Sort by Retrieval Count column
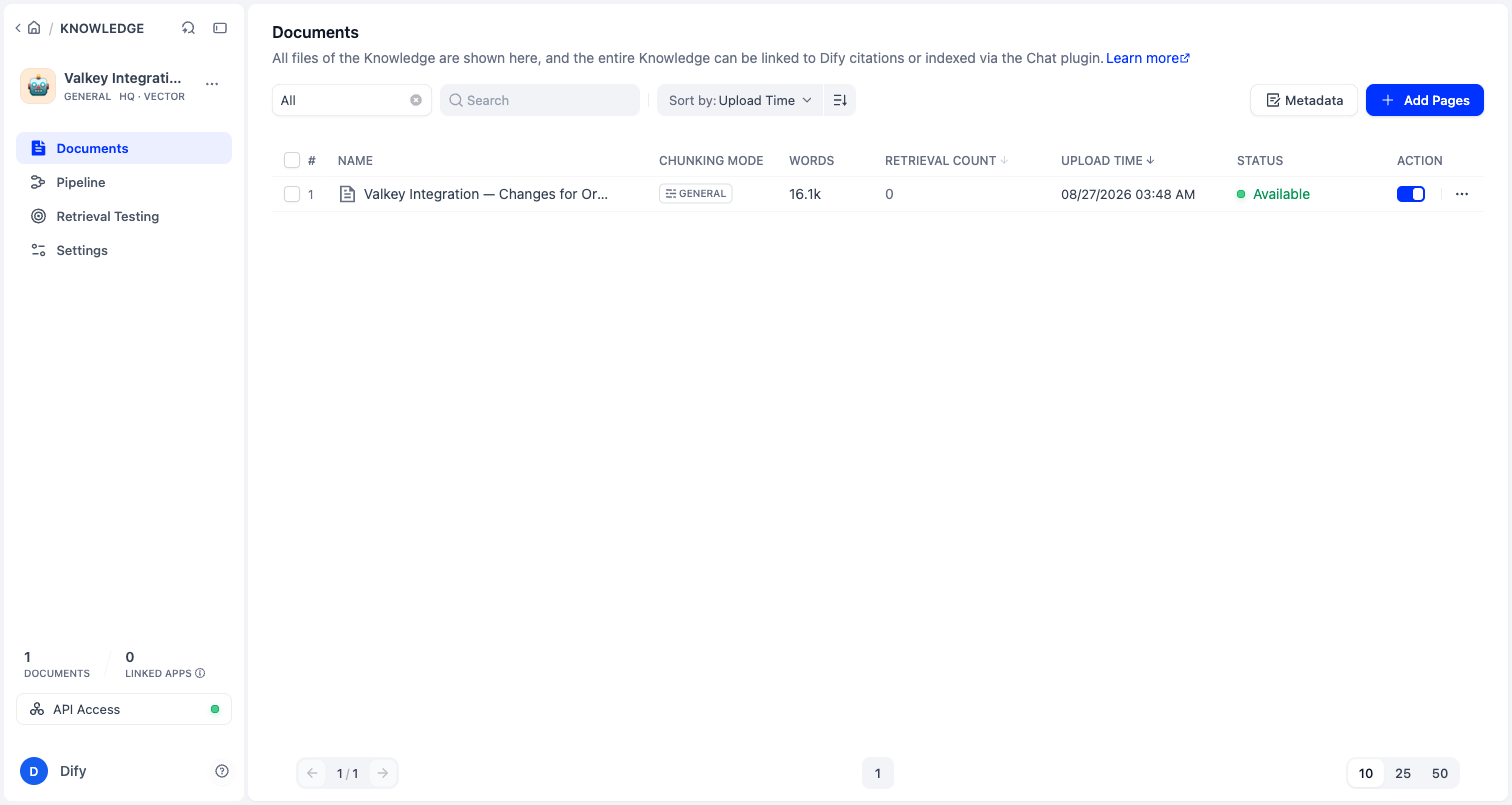 pyautogui.click(x=948, y=160)
